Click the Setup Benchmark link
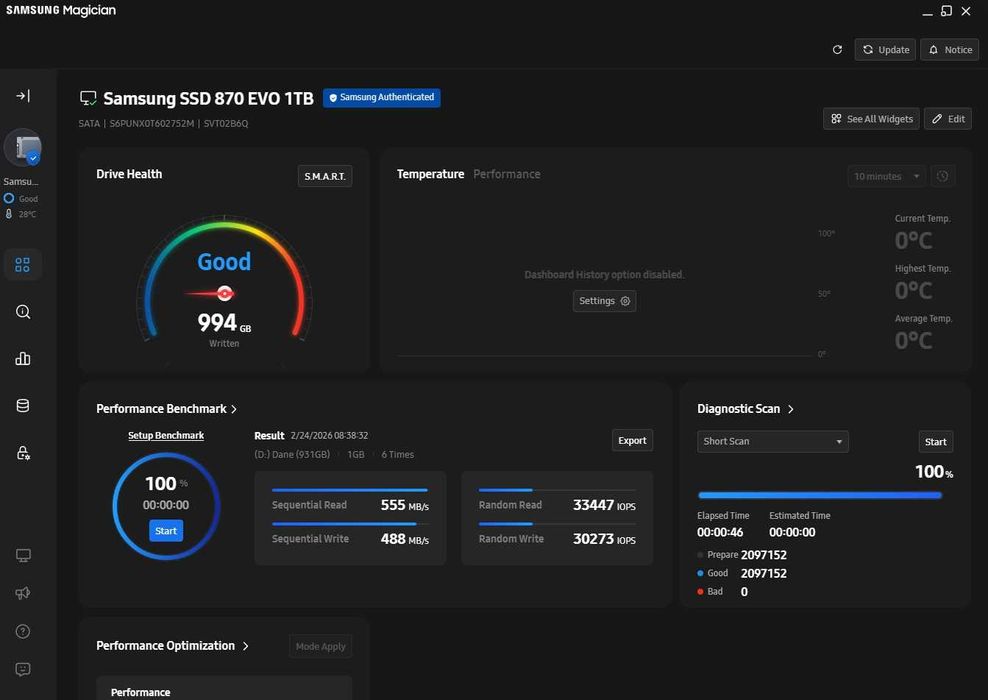The width and height of the screenshot is (988, 700). coord(166,435)
